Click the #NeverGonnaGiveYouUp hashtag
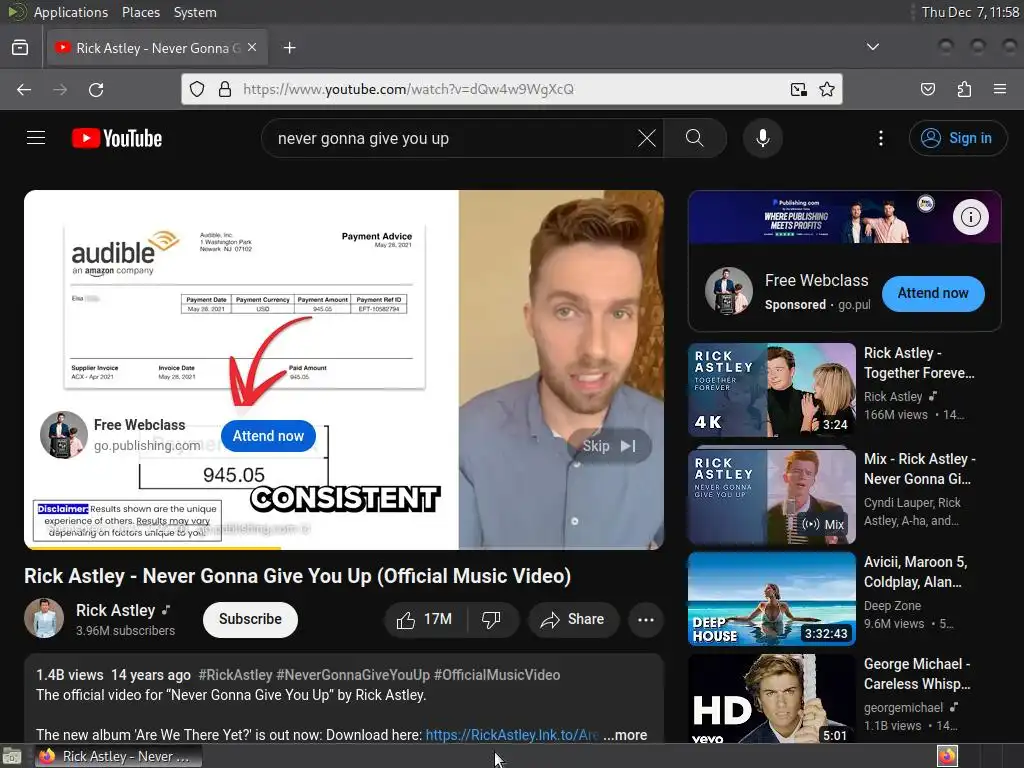Viewport: 1024px width, 768px height. click(353, 675)
